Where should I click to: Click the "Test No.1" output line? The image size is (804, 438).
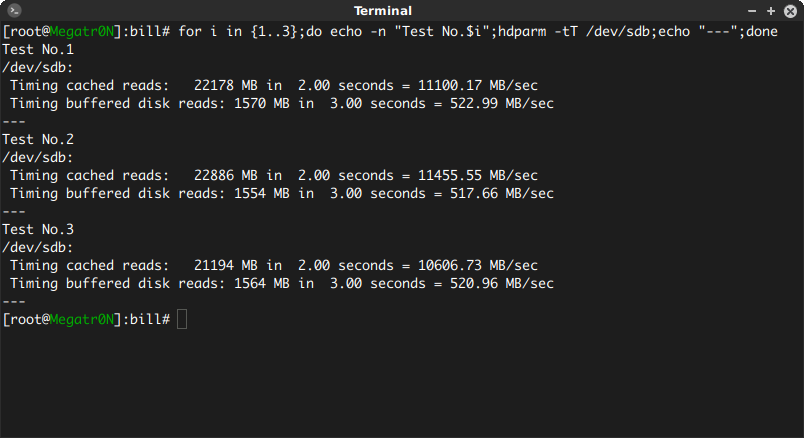[37, 49]
